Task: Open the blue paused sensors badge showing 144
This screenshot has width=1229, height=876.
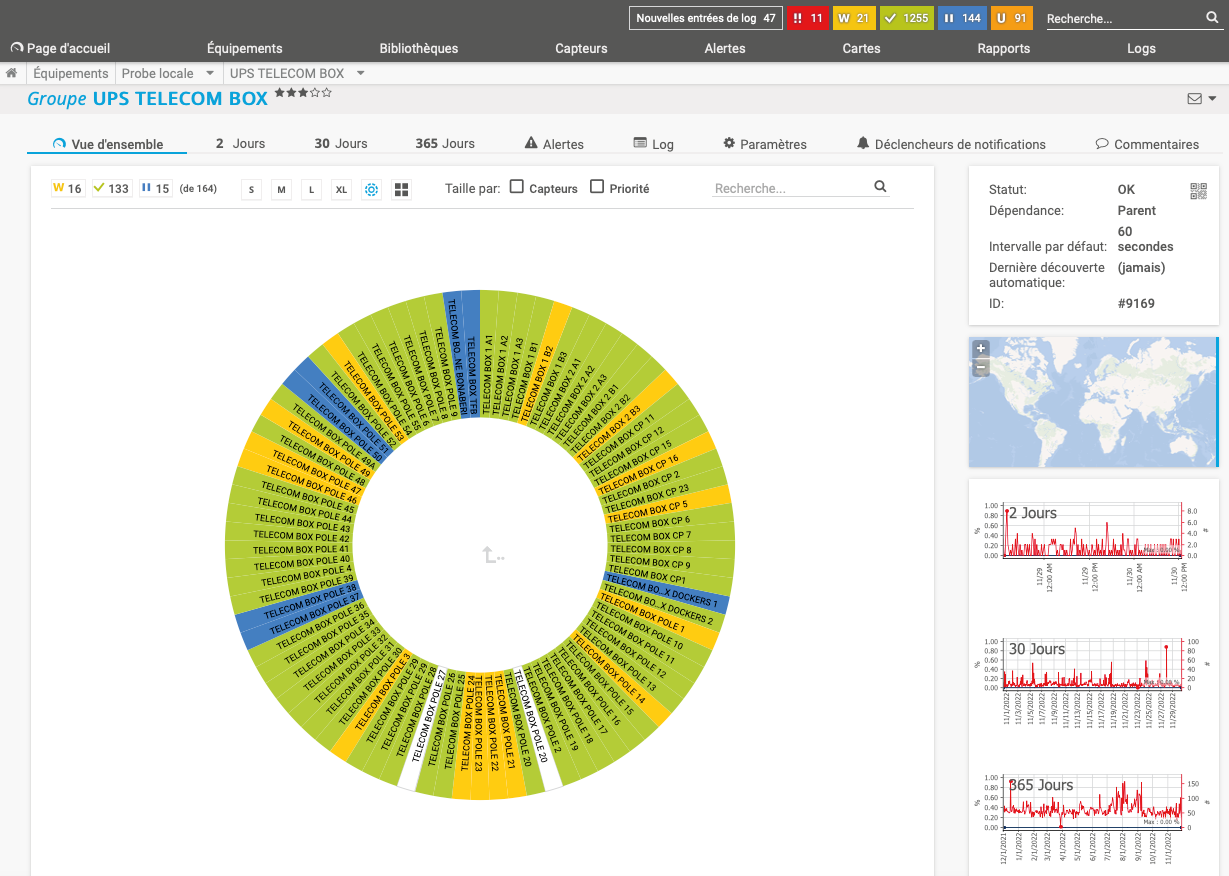Action: click(960, 18)
